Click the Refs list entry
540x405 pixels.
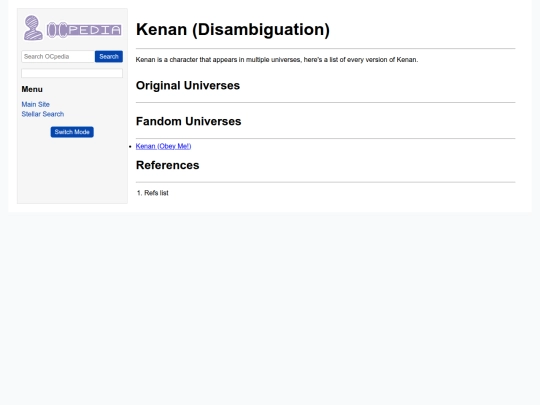point(156,193)
